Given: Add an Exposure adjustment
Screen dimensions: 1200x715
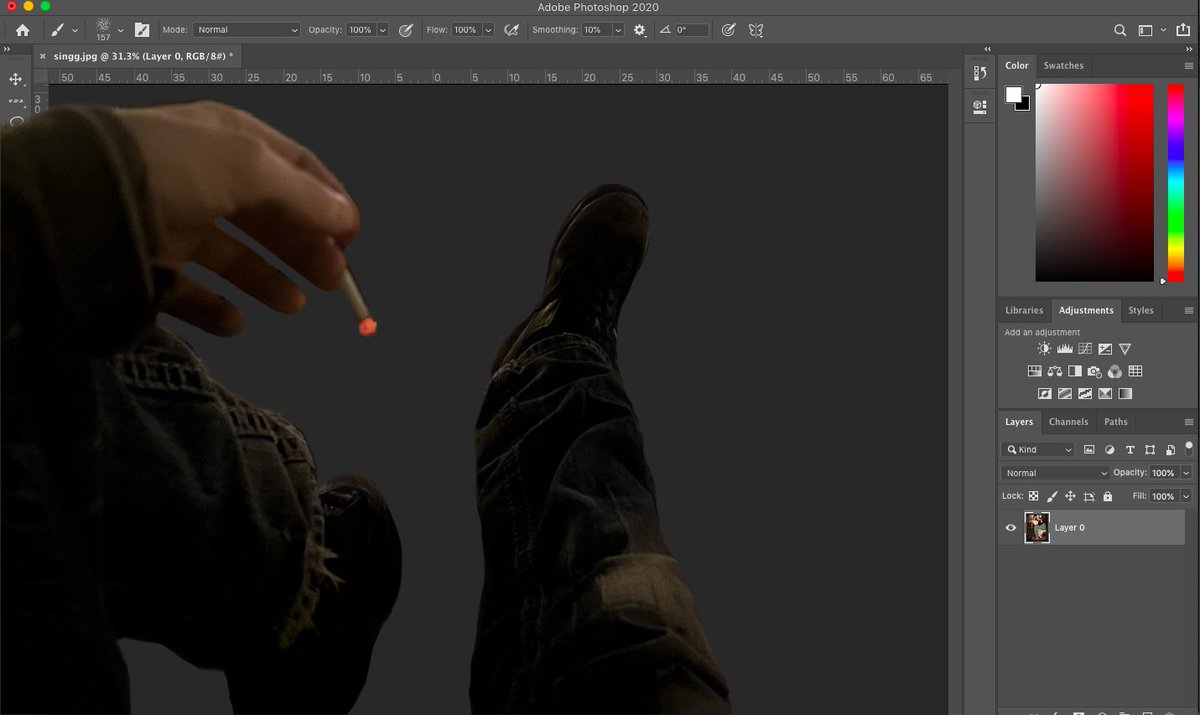Looking at the screenshot, I should click(1104, 349).
